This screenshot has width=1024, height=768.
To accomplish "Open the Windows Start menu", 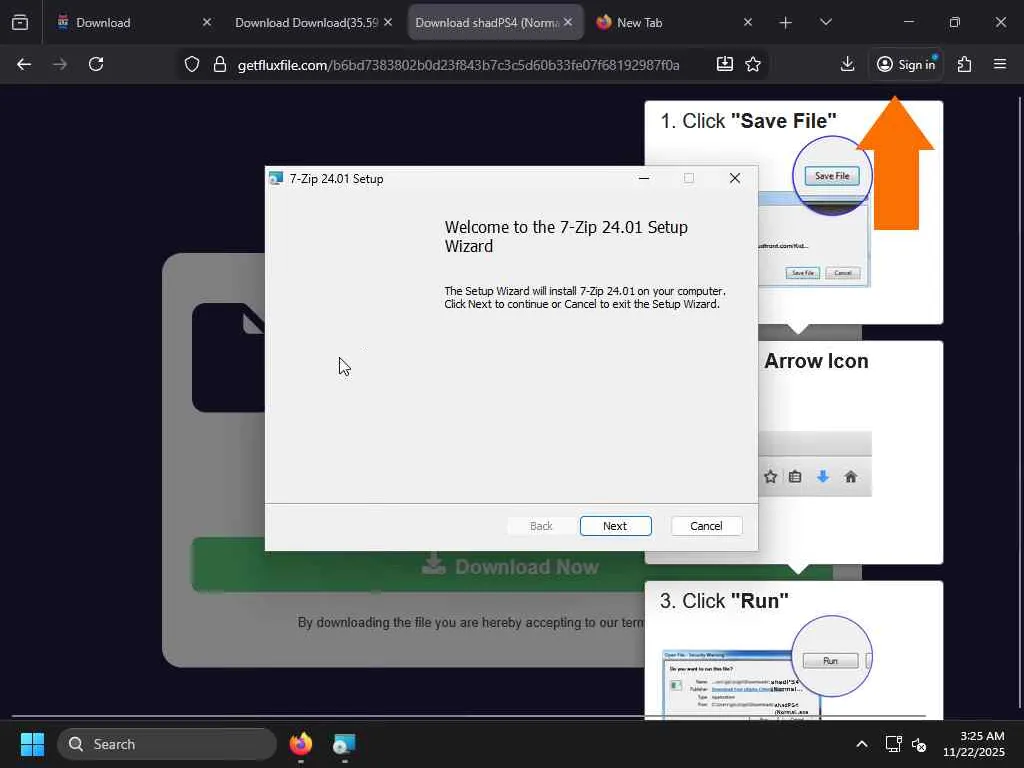I will (x=33, y=744).
